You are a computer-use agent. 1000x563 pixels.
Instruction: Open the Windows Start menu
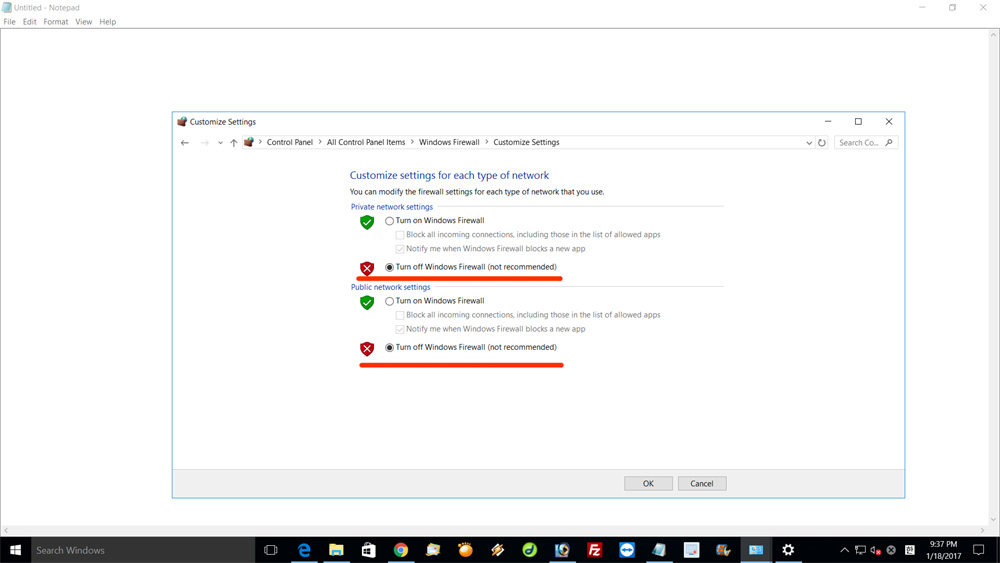15,550
